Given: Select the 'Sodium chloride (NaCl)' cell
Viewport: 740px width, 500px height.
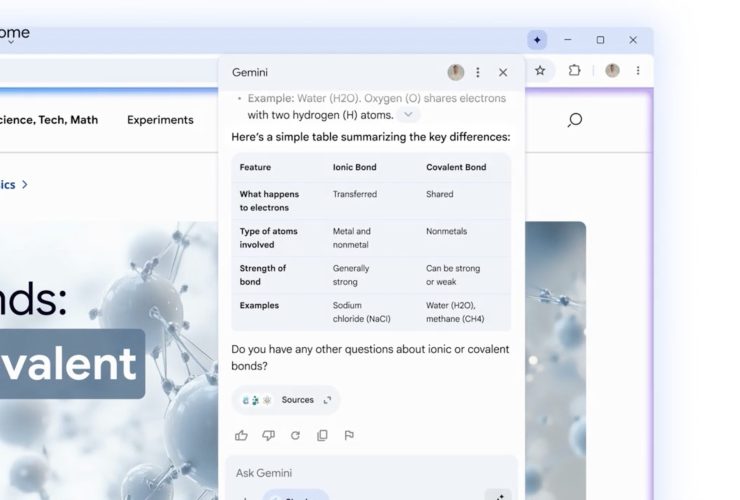Looking at the screenshot, I should click(x=362, y=312).
